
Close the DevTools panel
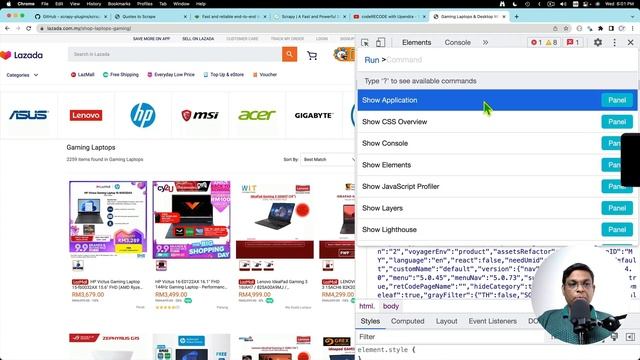pyautogui.click(x=630, y=42)
